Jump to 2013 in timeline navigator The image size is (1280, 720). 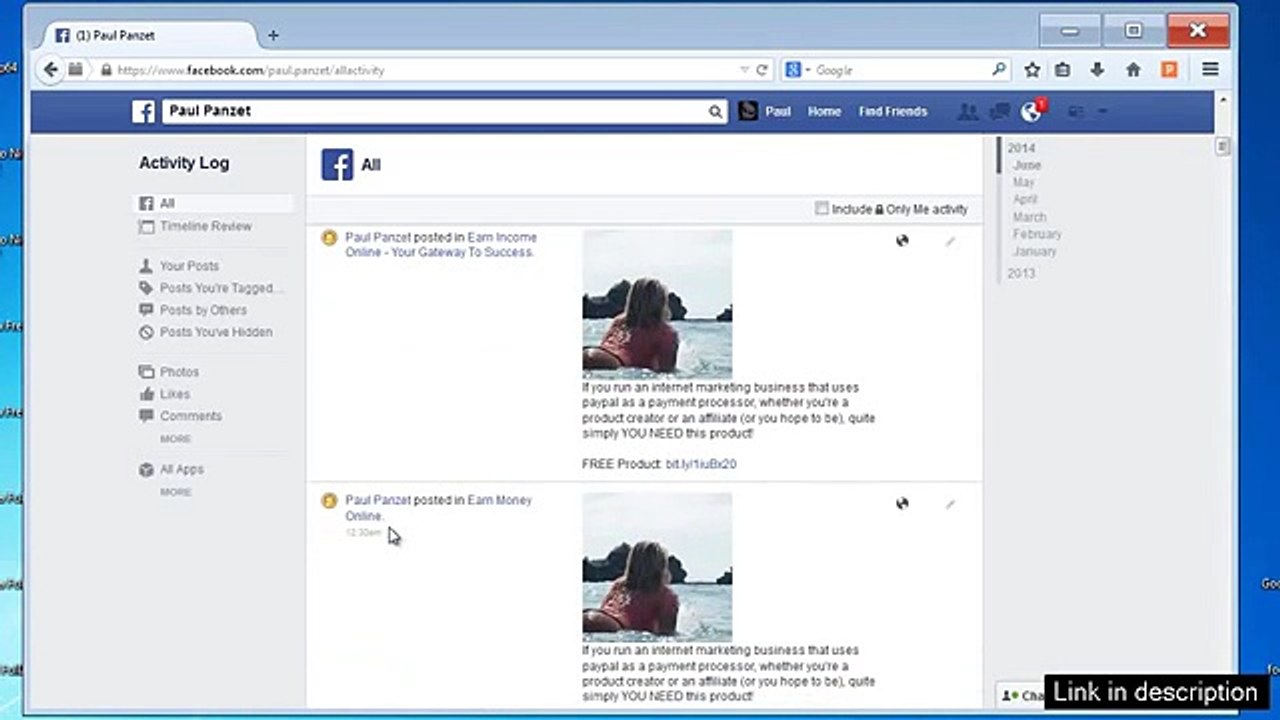tap(1021, 273)
